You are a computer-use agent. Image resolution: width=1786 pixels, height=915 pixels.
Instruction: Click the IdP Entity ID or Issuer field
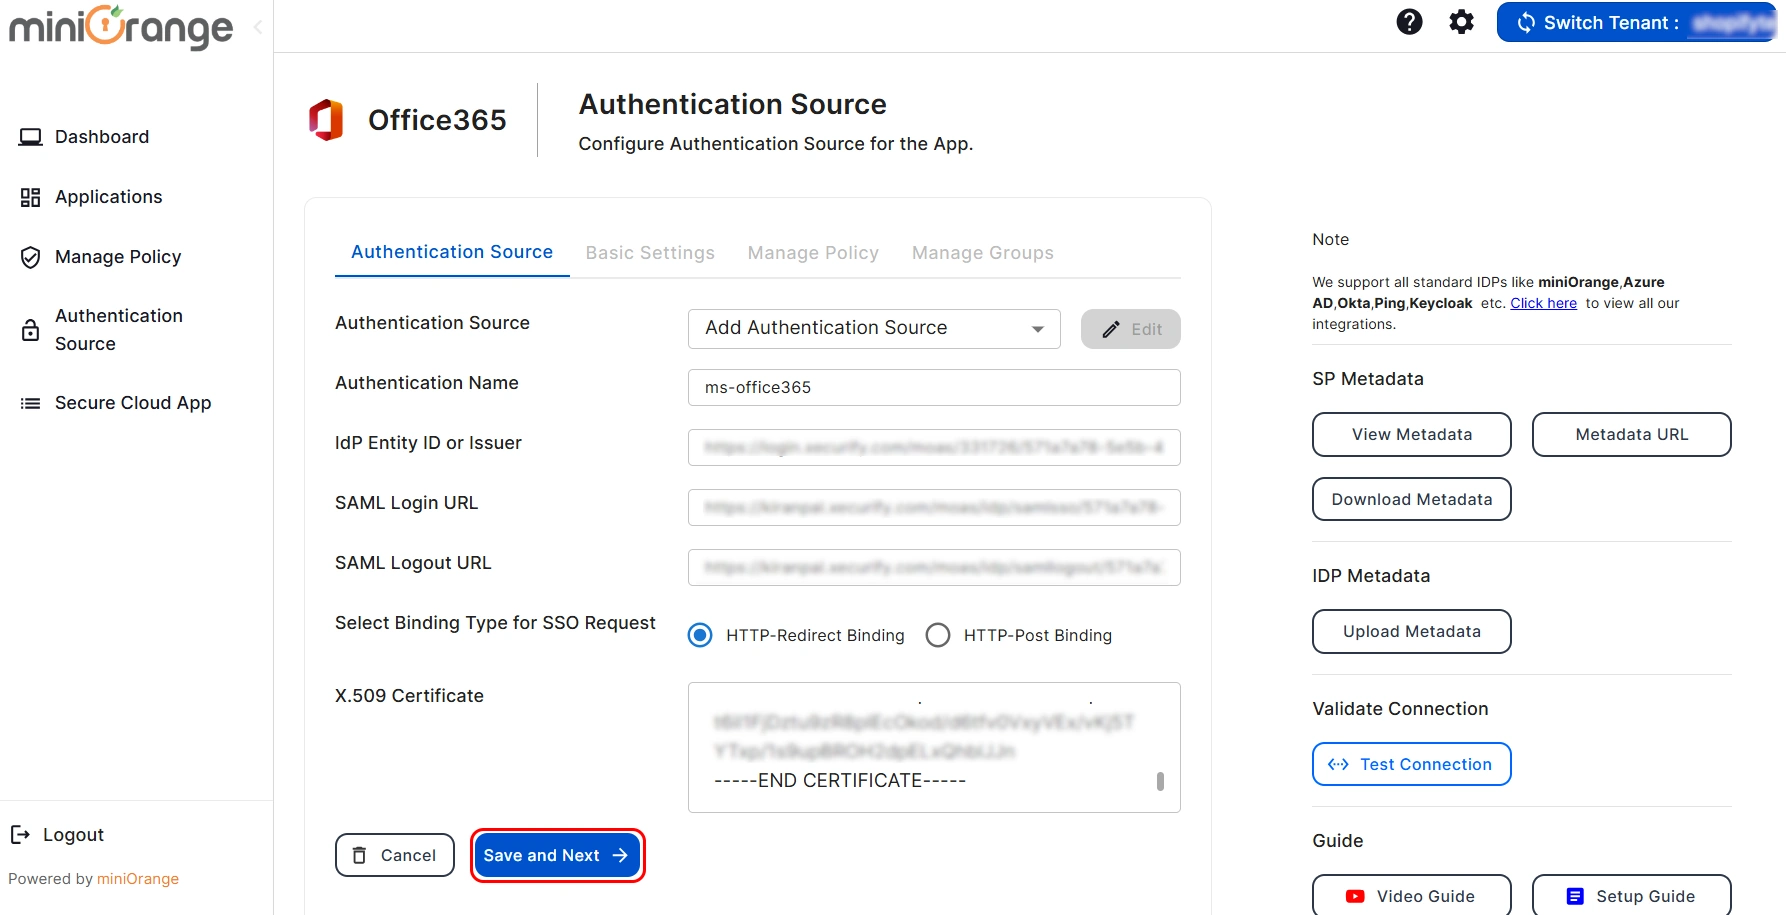pos(934,447)
